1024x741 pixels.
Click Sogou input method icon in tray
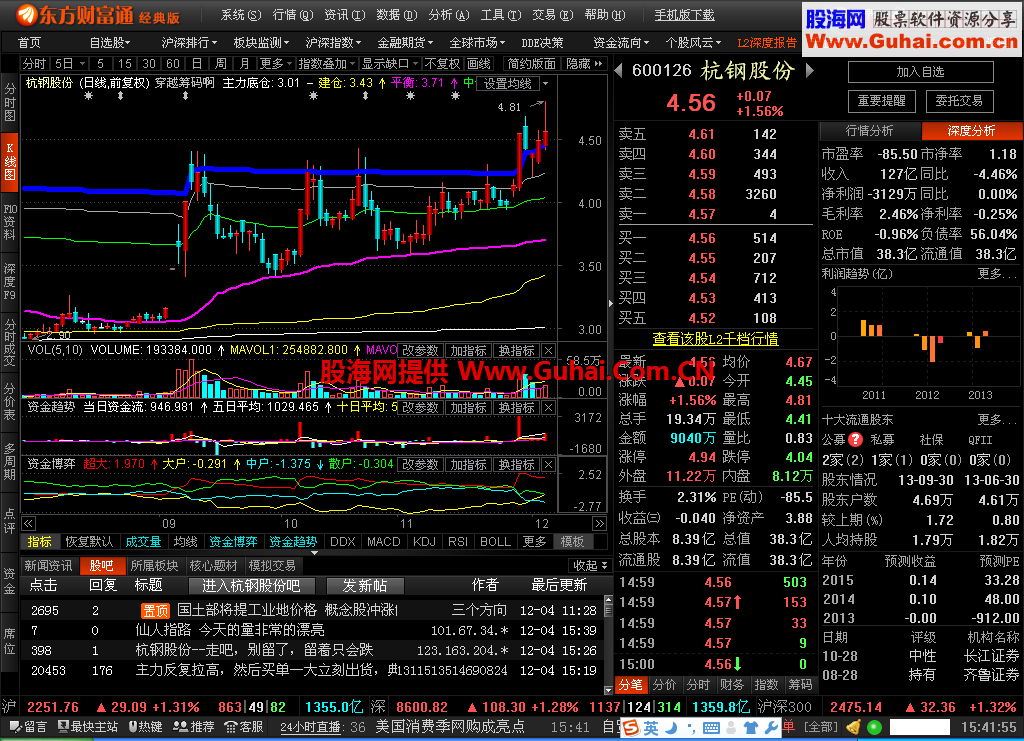[632, 728]
